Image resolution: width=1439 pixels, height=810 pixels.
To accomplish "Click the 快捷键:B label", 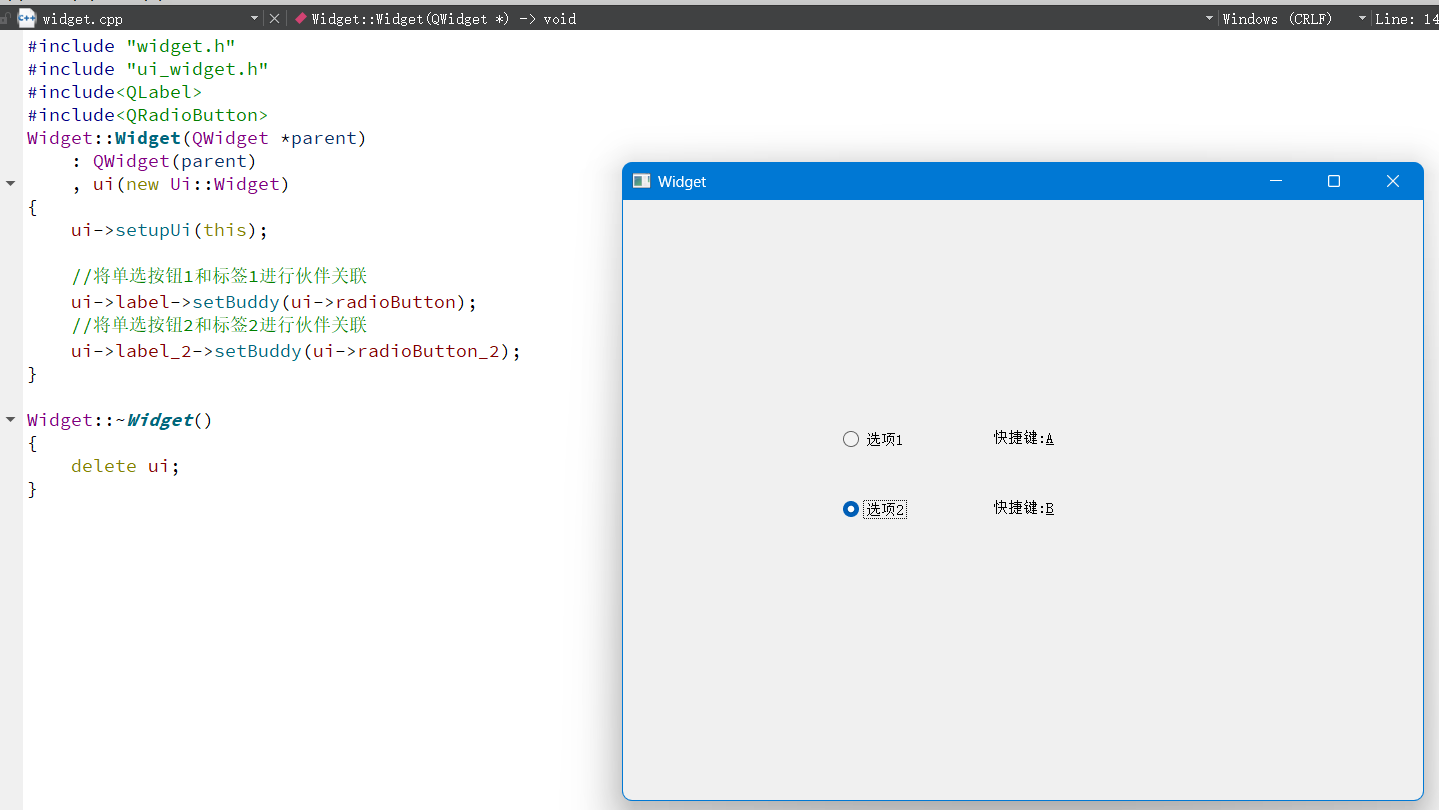I will (x=1023, y=508).
